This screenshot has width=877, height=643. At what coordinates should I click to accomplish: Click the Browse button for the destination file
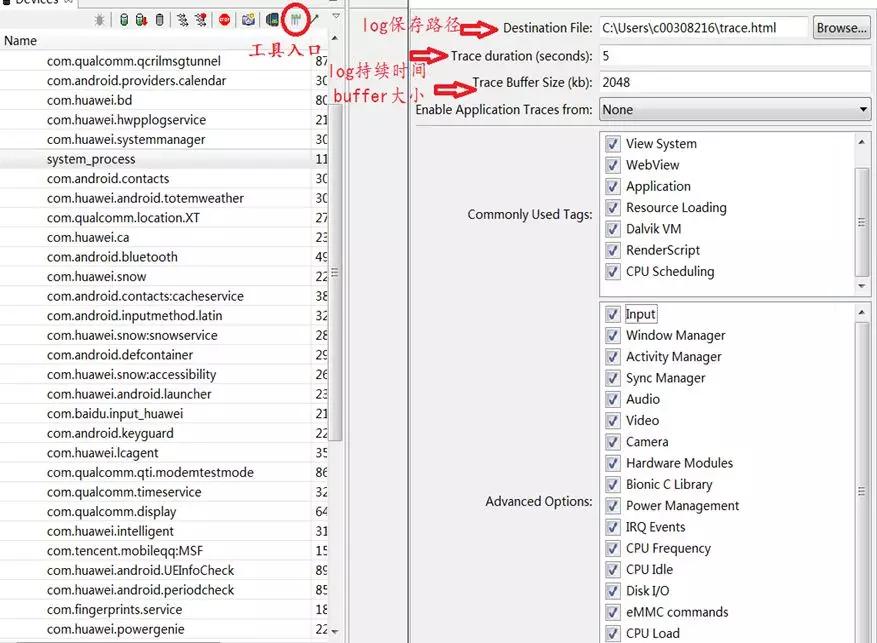[842, 27]
